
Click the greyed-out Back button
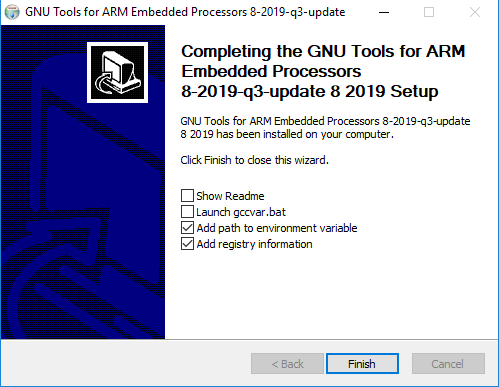[287, 364]
